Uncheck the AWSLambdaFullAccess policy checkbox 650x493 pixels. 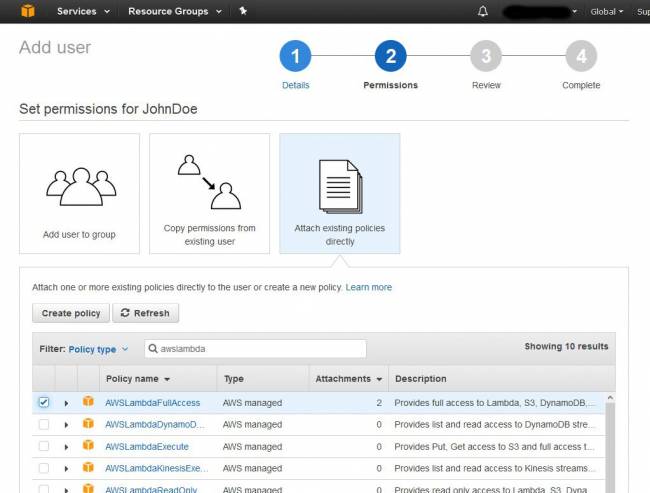coord(43,403)
